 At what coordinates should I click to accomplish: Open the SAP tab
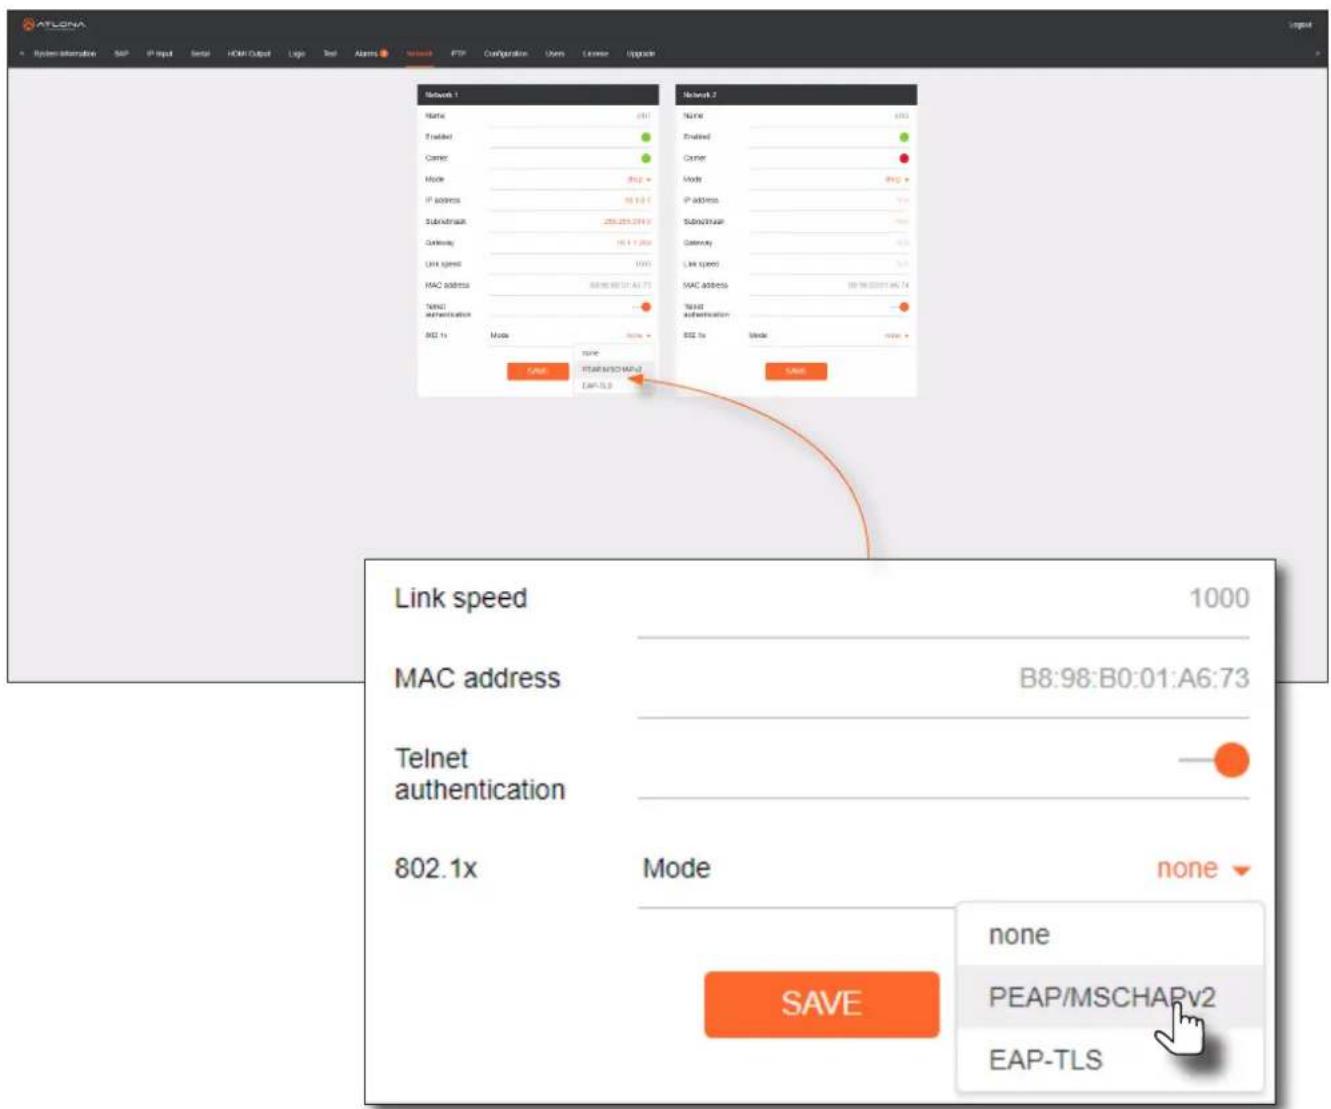click(121, 54)
